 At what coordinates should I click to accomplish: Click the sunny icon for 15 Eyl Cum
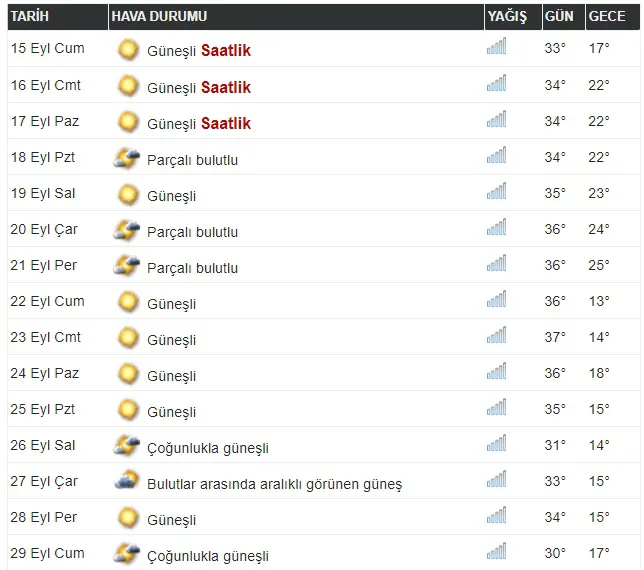pyautogui.click(x=127, y=49)
